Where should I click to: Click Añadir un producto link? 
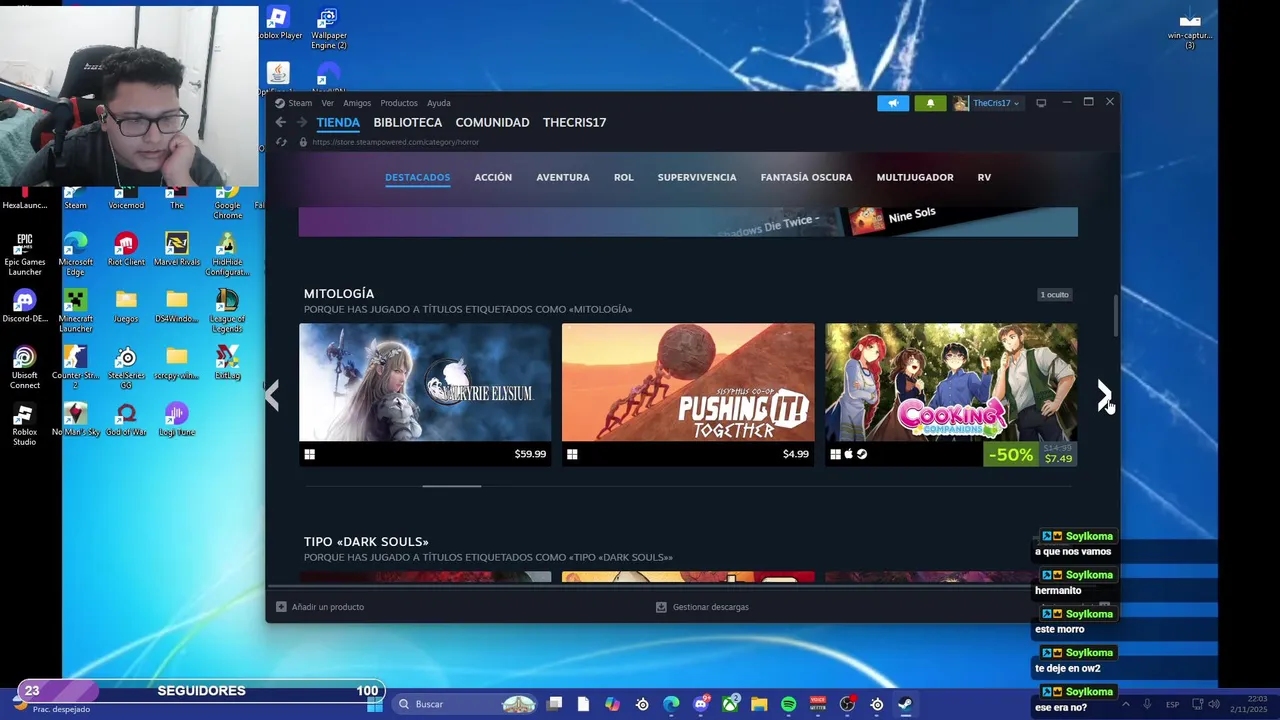(328, 607)
